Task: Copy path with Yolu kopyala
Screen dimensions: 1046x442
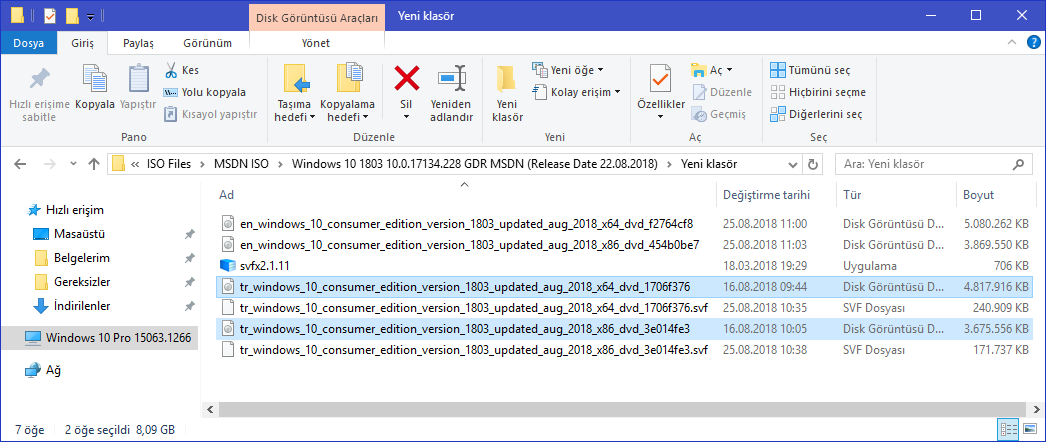Action: point(205,92)
